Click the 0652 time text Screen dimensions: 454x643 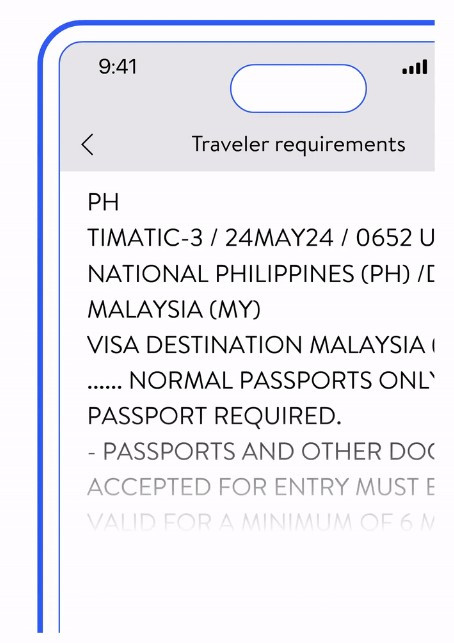coord(383,238)
